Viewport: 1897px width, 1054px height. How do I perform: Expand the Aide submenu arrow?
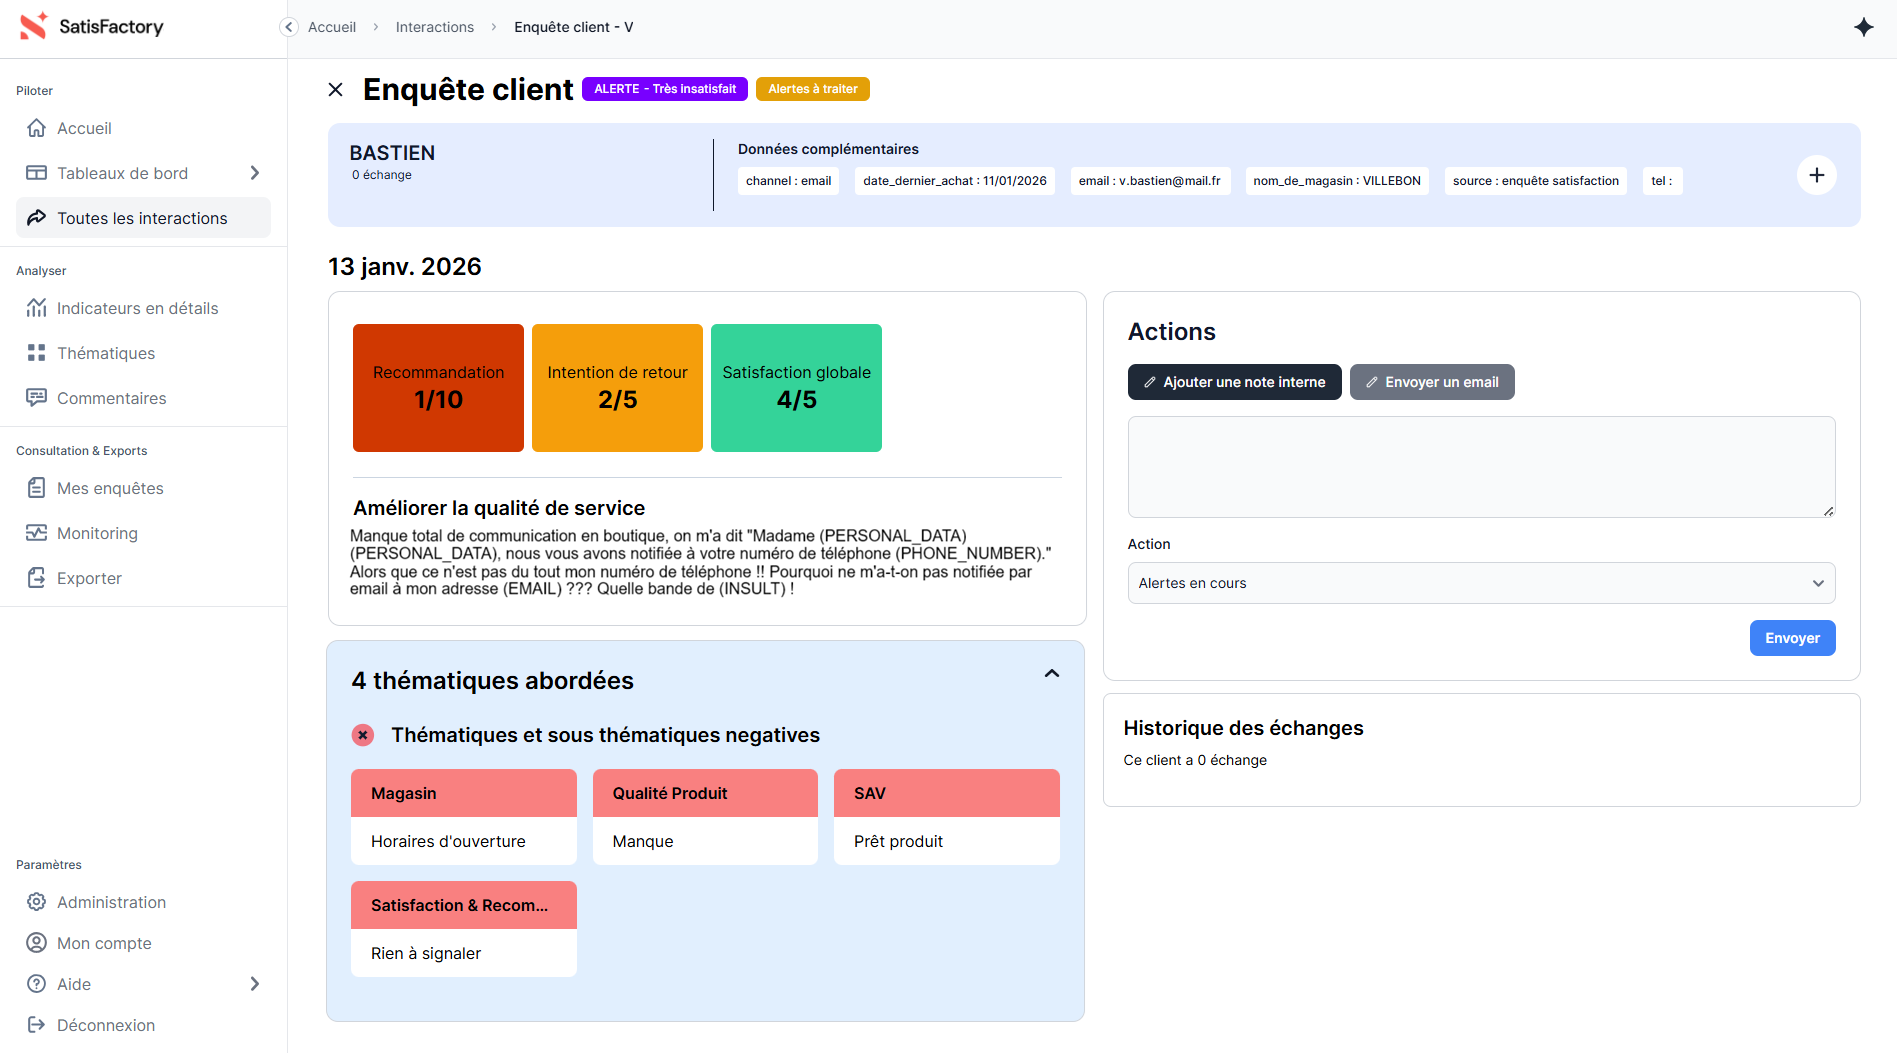click(x=255, y=984)
